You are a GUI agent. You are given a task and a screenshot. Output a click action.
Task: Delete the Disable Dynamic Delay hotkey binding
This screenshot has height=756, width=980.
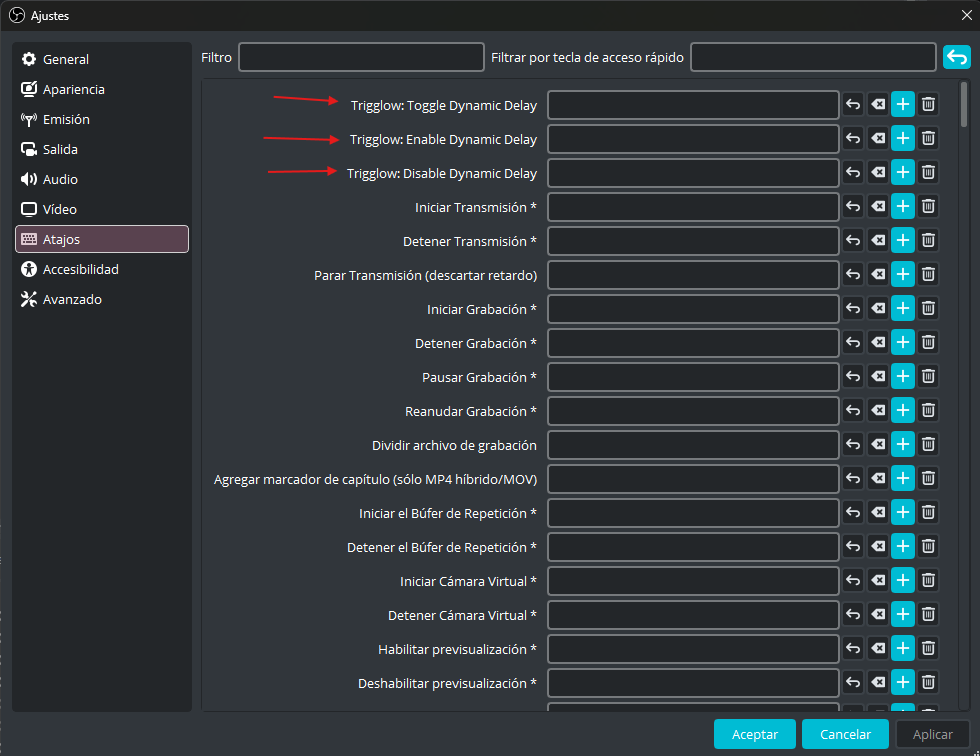pyautogui.click(x=928, y=172)
